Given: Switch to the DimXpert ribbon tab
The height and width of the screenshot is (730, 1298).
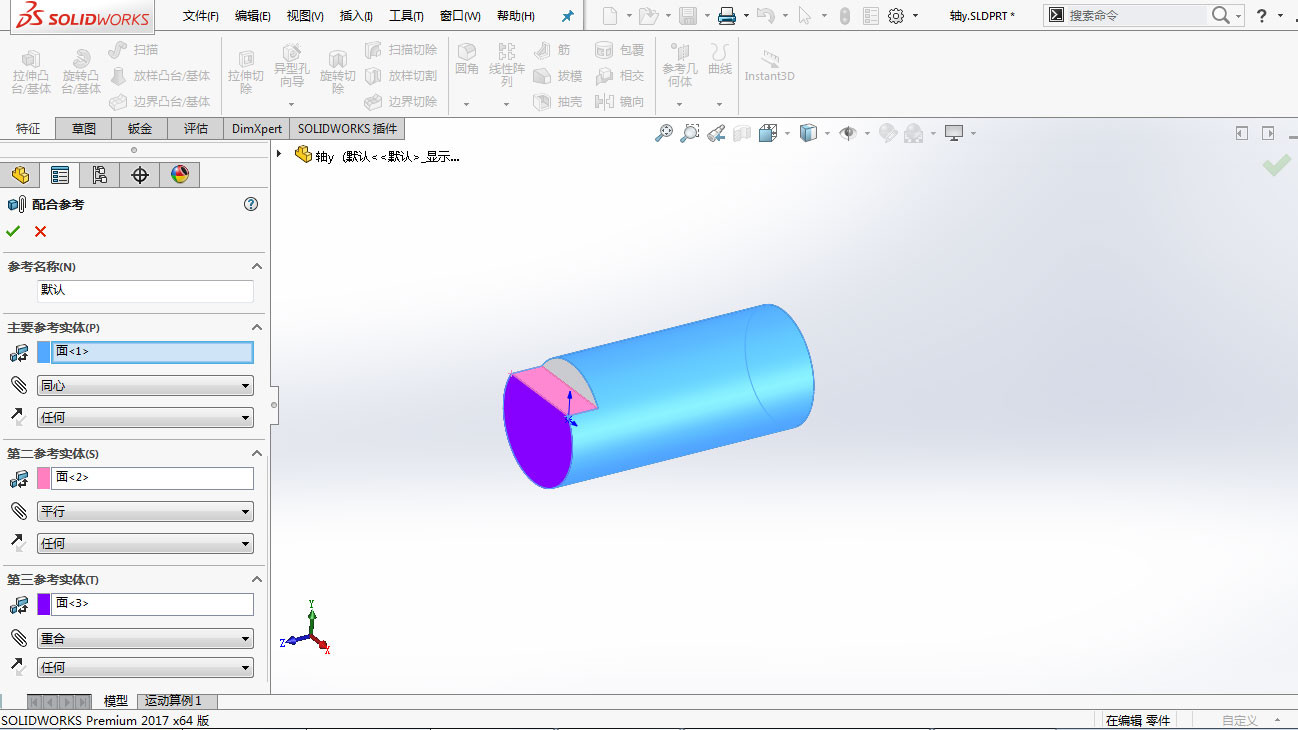Looking at the screenshot, I should (x=257, y=128).
